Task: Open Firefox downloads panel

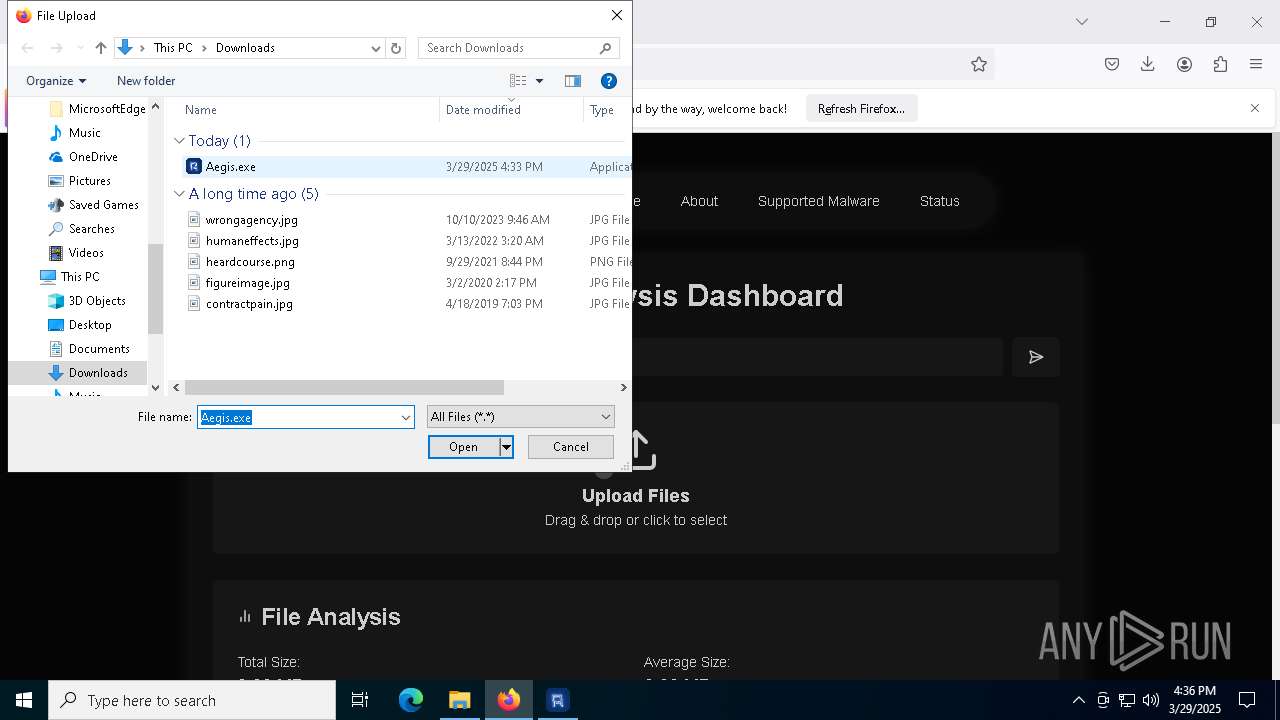Action: coord(1148,64)
